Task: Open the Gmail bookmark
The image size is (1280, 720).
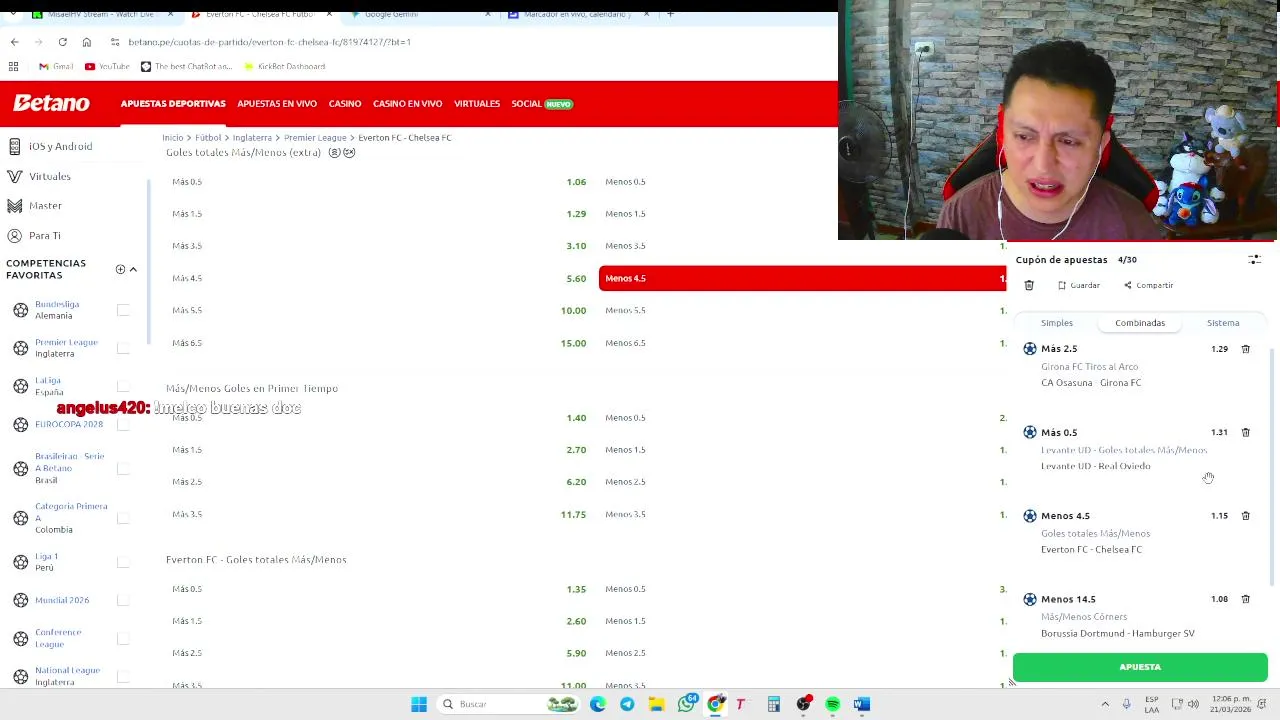Action: (56, 66)
